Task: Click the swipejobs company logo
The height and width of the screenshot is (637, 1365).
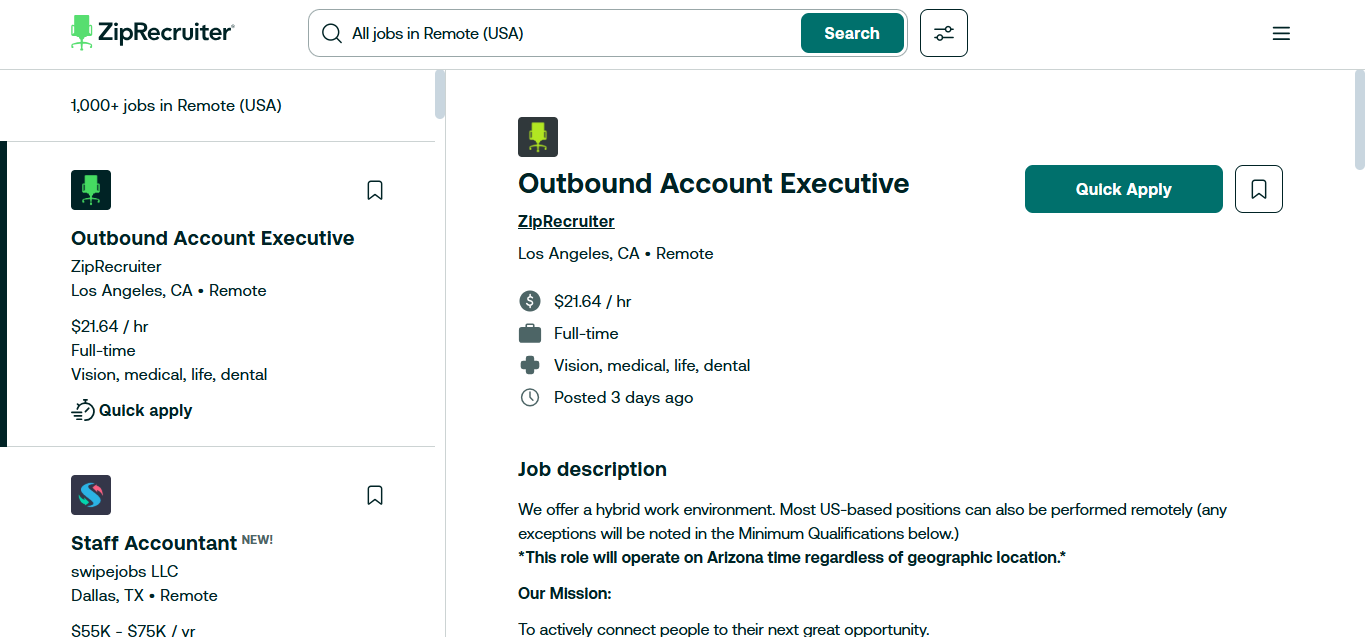Action: coord(91,495)
